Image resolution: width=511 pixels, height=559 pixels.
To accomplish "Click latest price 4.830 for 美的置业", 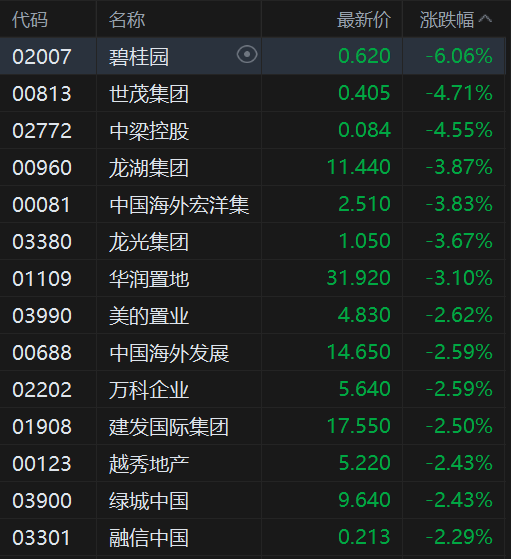I will click(x=364, y=315).
